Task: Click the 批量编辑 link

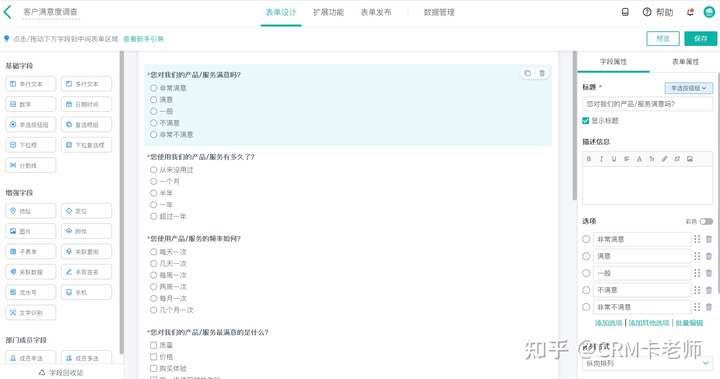Action: 689,323
